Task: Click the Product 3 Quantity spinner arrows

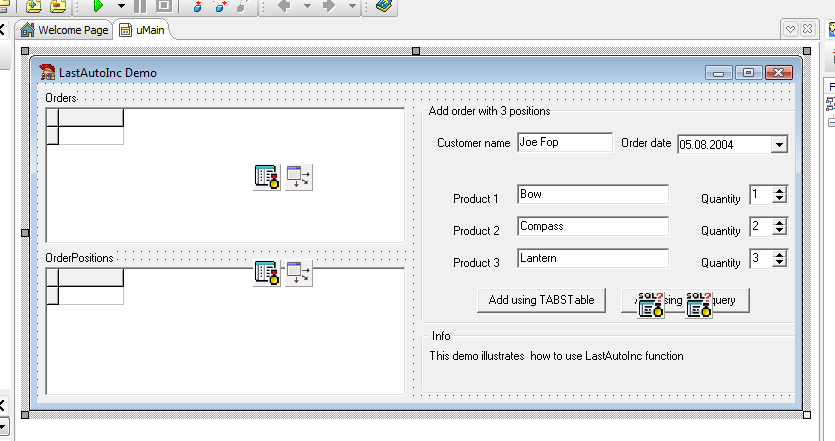Action: click(780, 259)
